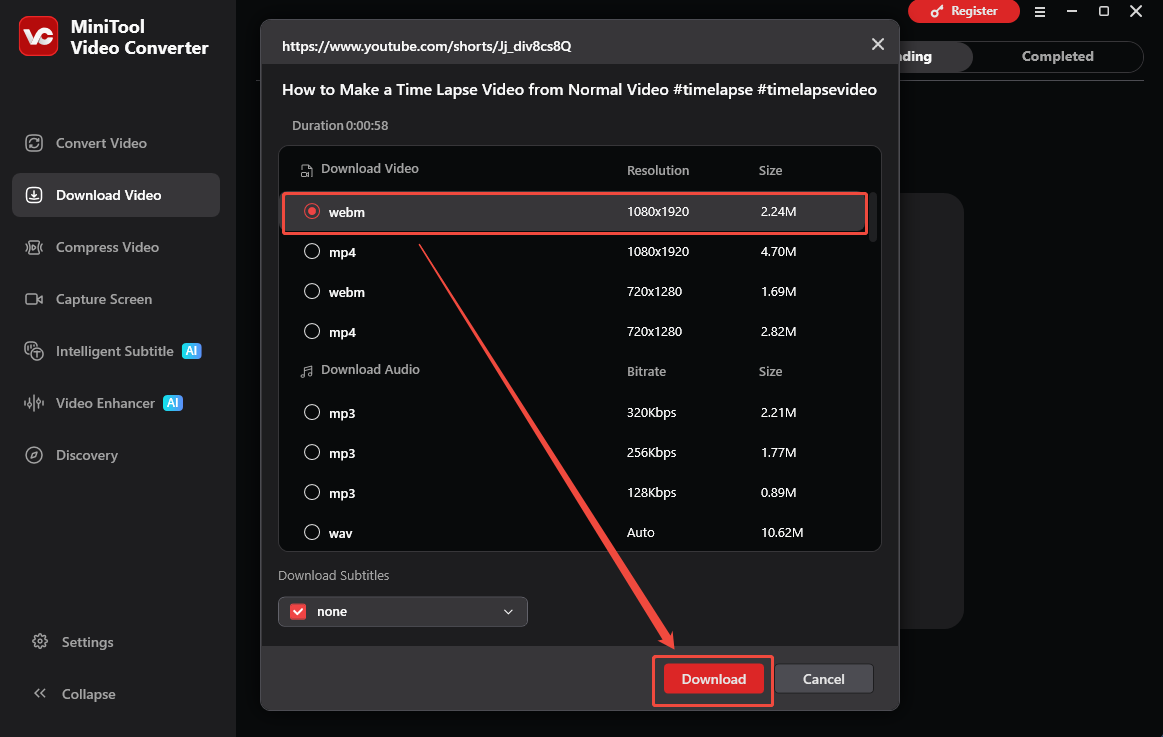Open Compress Video from the sidebar
Viewport: 1163px width, 737px height.
107,247
